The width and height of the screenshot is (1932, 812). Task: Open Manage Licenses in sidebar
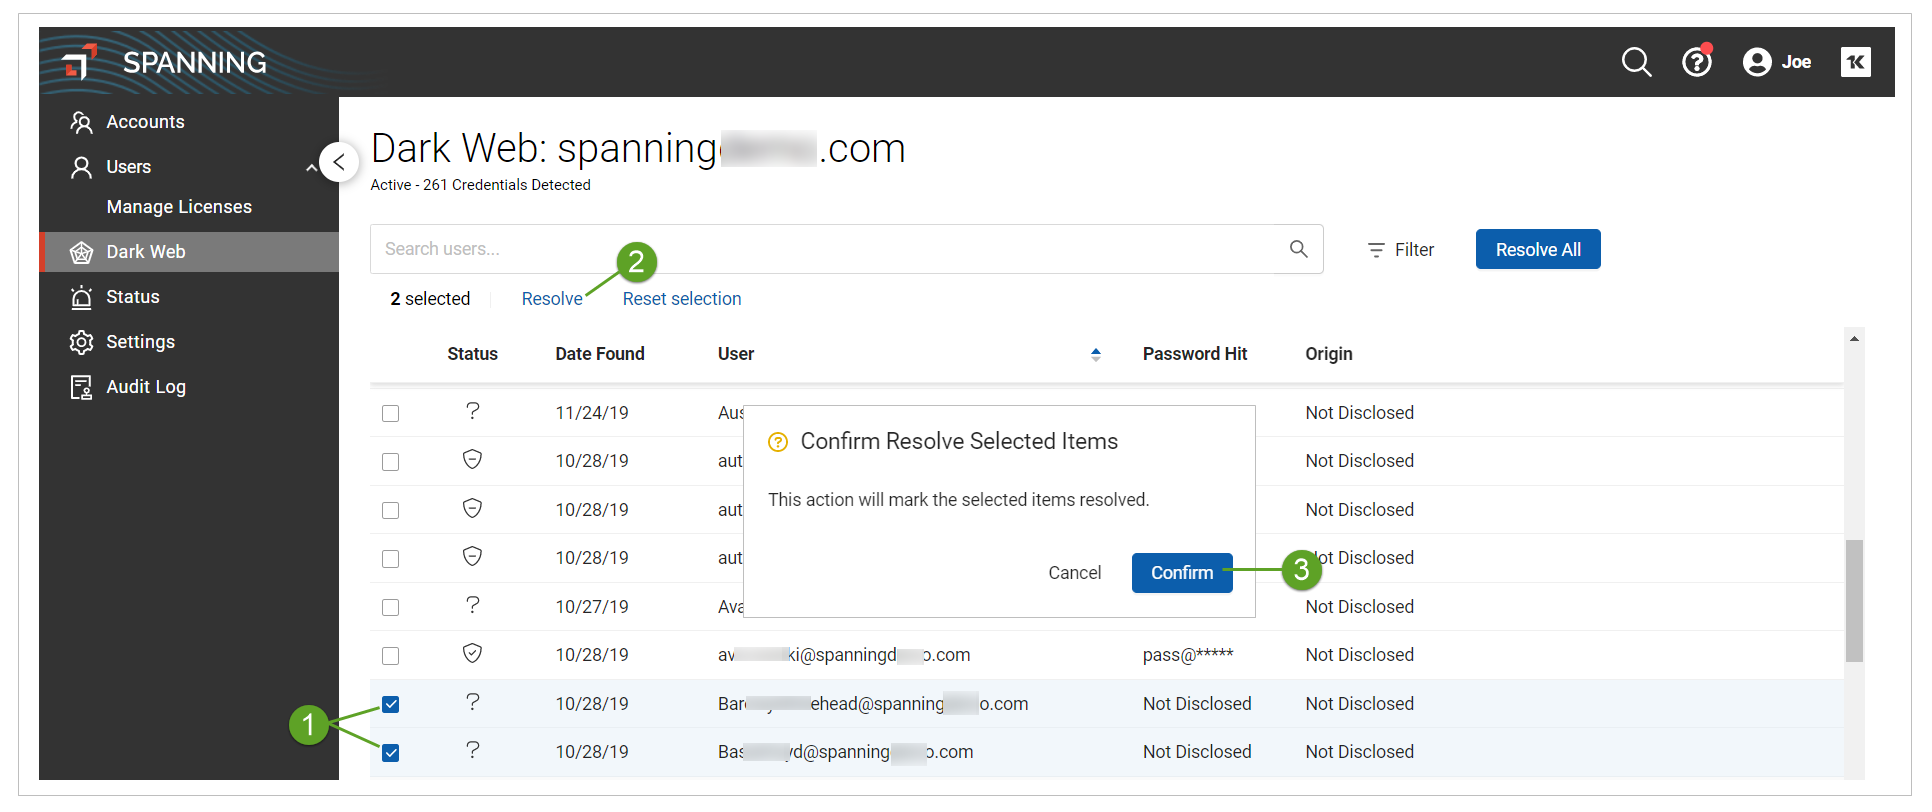click(179, 207)
